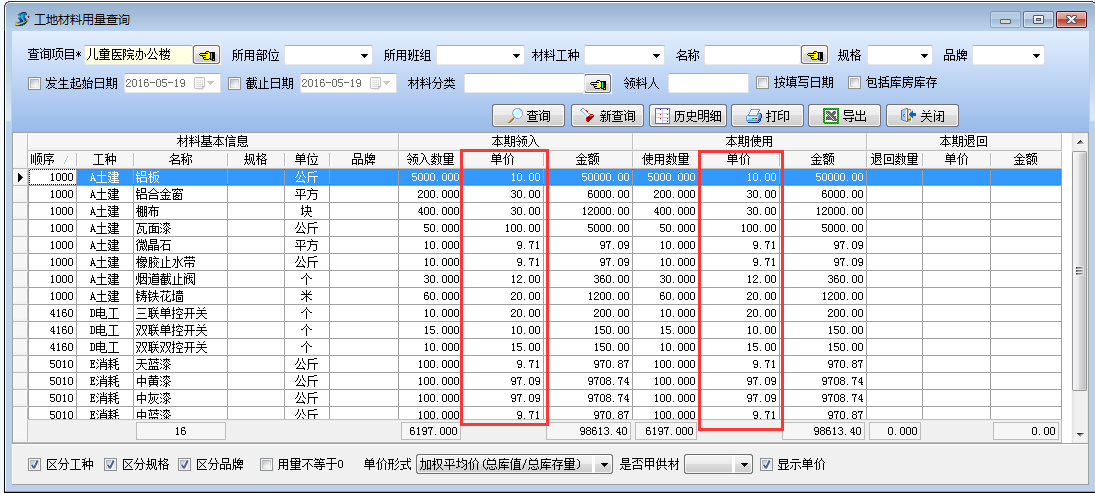This screenshot has height=493, width=1095.
Task: Click the 名称 column header in grid
Action: tap(180, 159)
